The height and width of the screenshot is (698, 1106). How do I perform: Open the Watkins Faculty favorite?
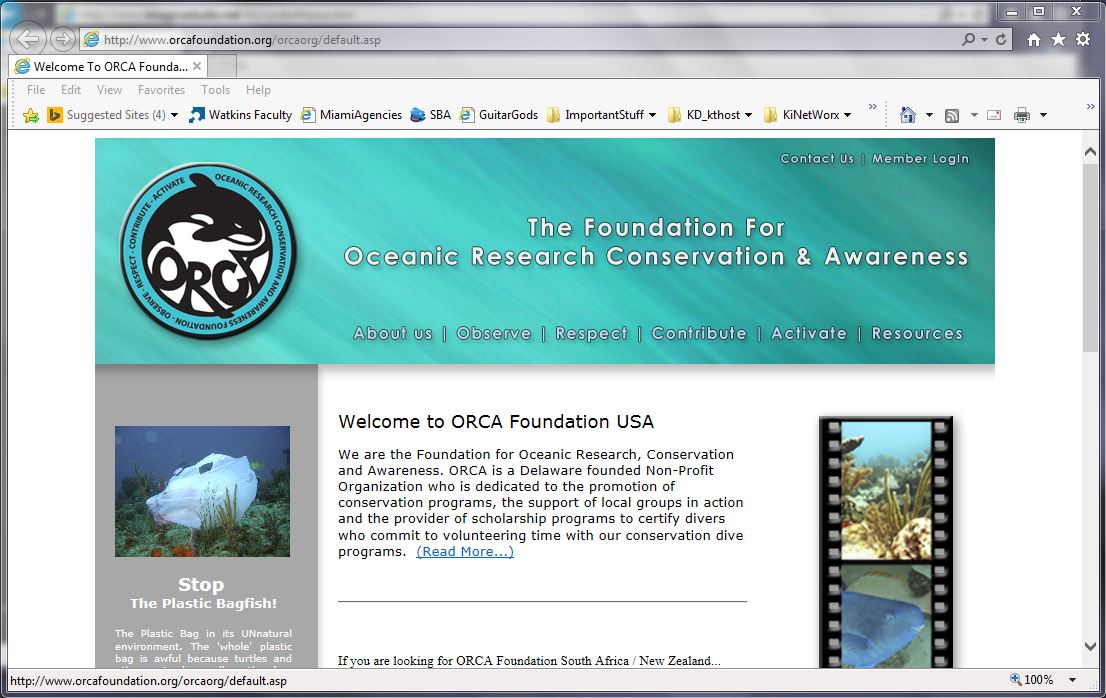(241, 115)
